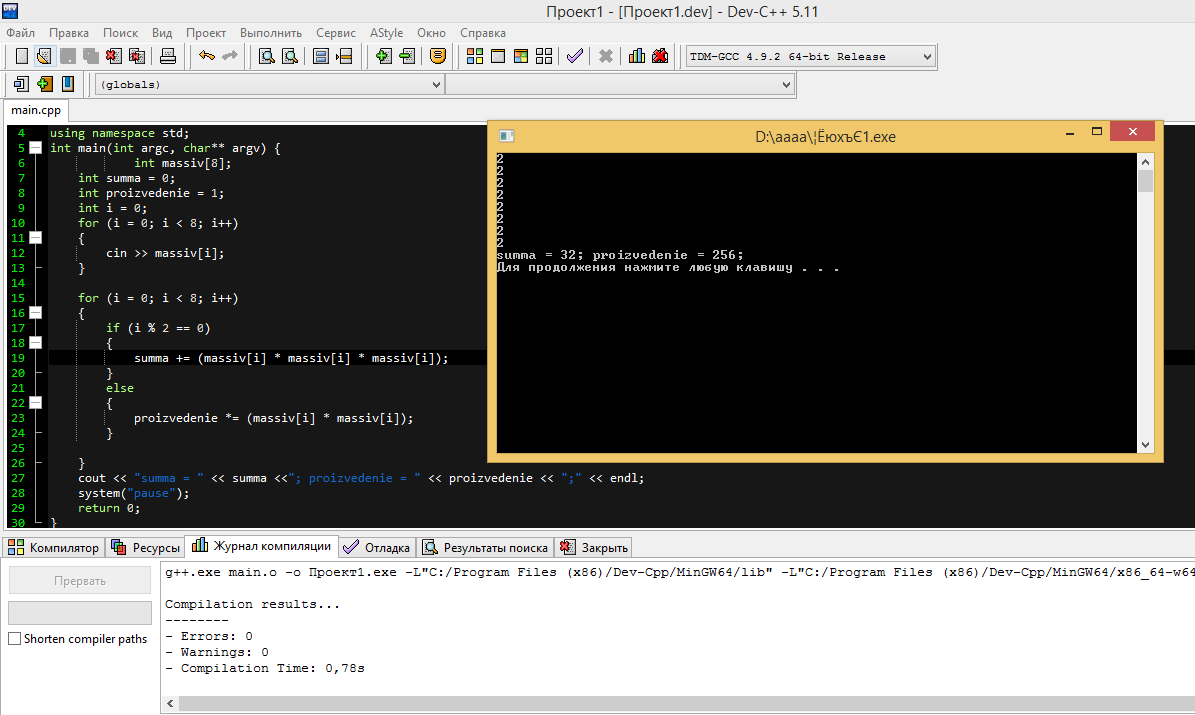
Task: Open the Проект menu
Action: 206,33
